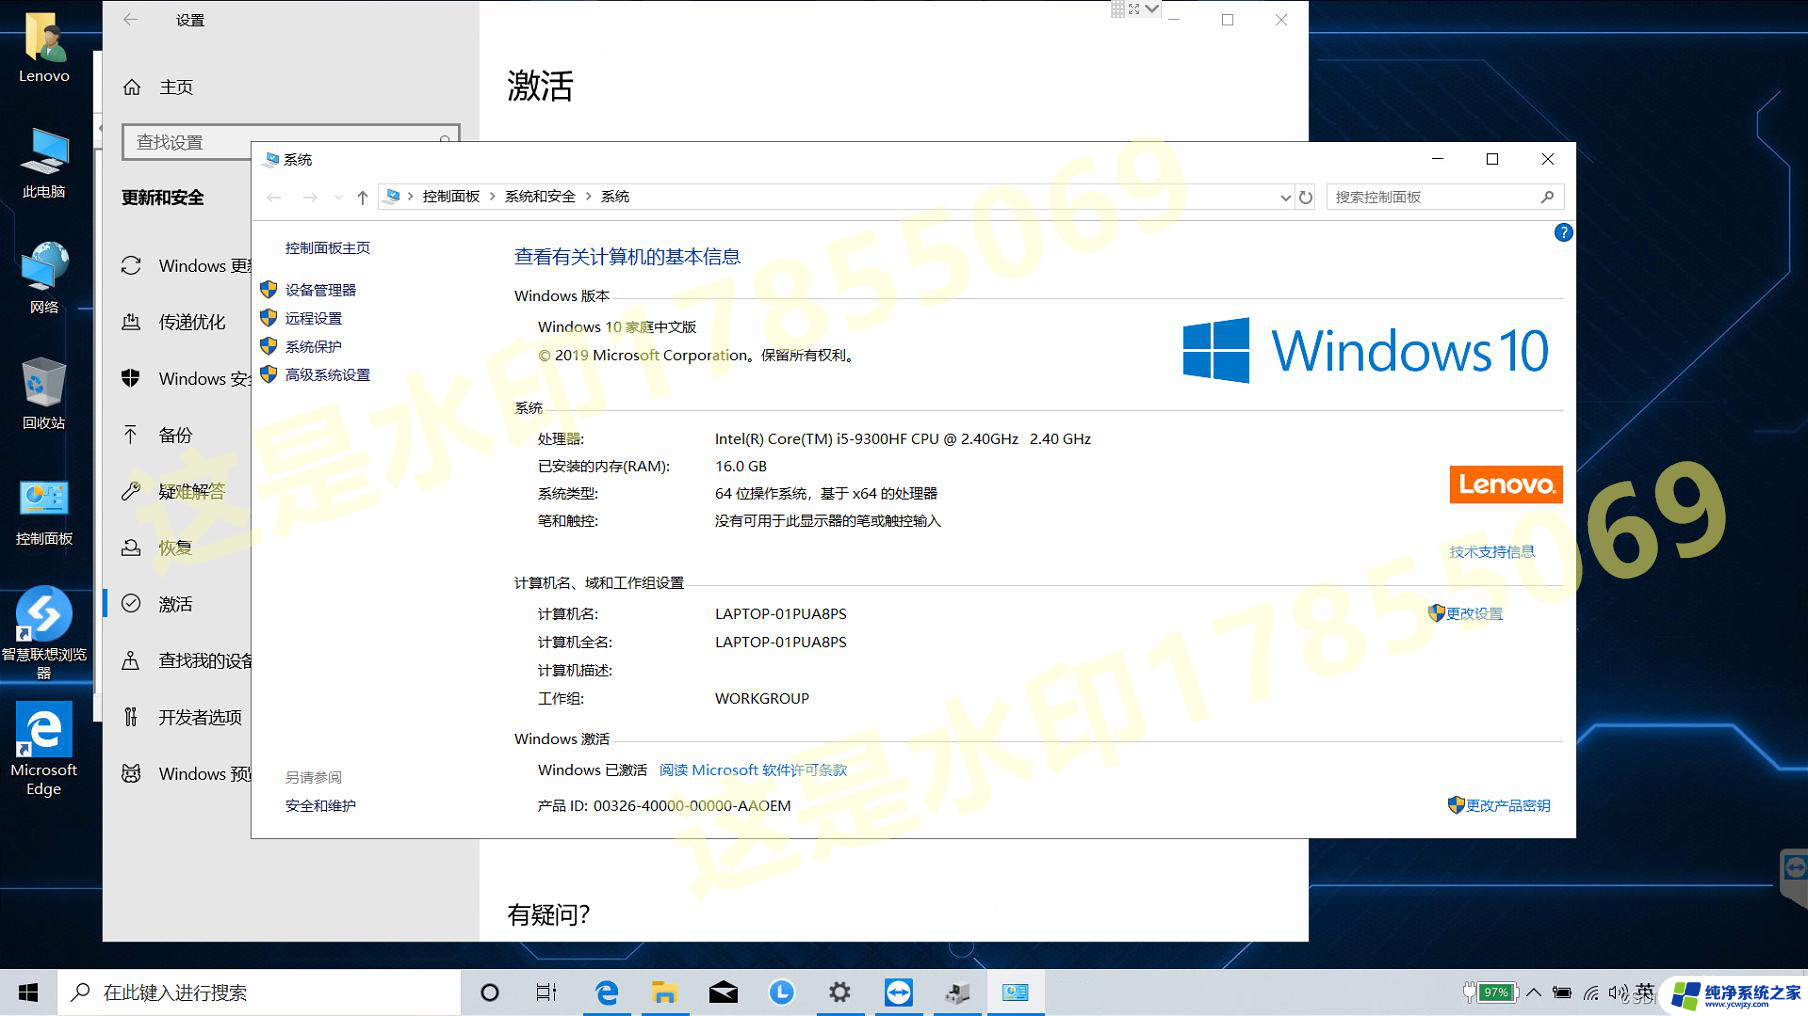Screen dimensions: 1808x1016
Task: Open 传递优化 Delivery Optimization in Settings
Action: point(187,322)
